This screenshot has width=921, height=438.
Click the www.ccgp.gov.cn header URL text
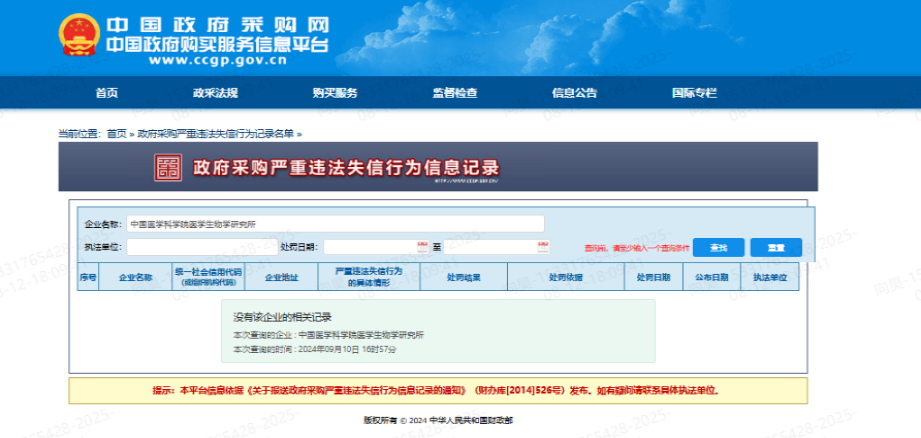pos(217,60)
